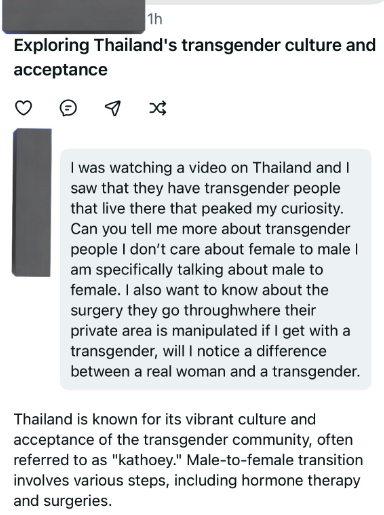Click the "and surgeries." ending line
This screenshot has width=384, height=515.
63,501
